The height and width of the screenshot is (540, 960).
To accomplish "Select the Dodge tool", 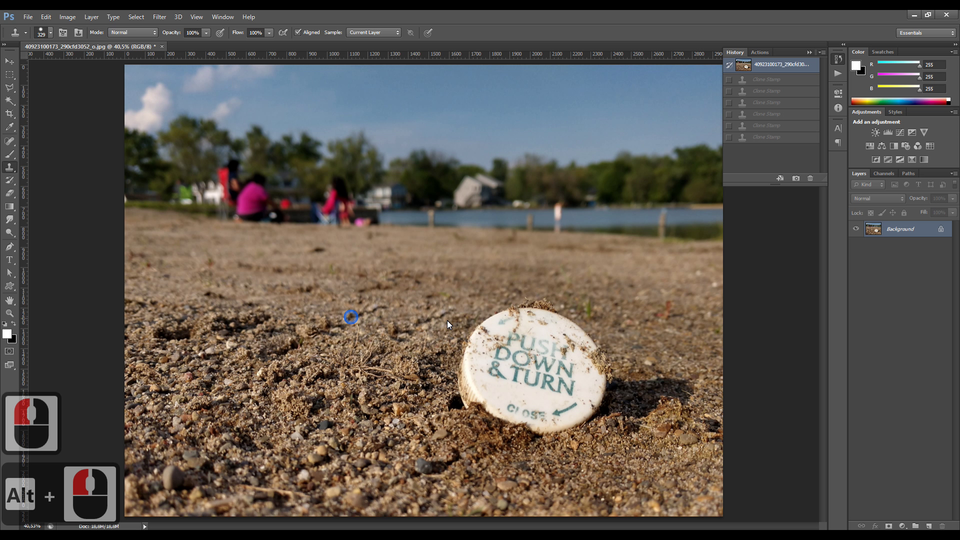I will (9, 233).
